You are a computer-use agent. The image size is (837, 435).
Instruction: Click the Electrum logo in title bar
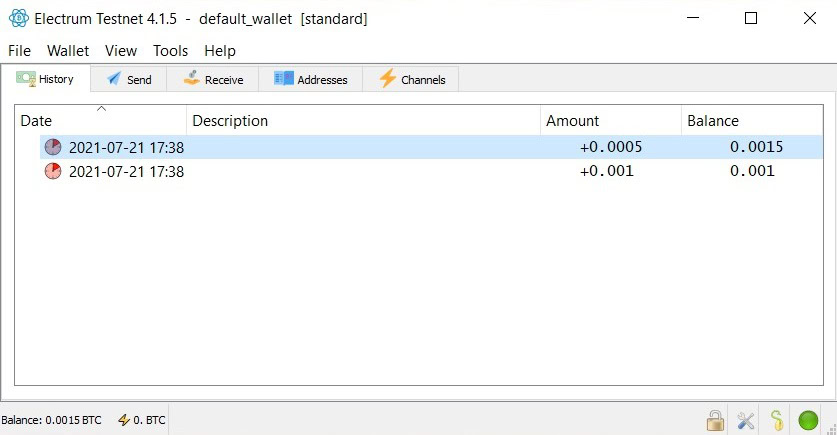(19, 19)
